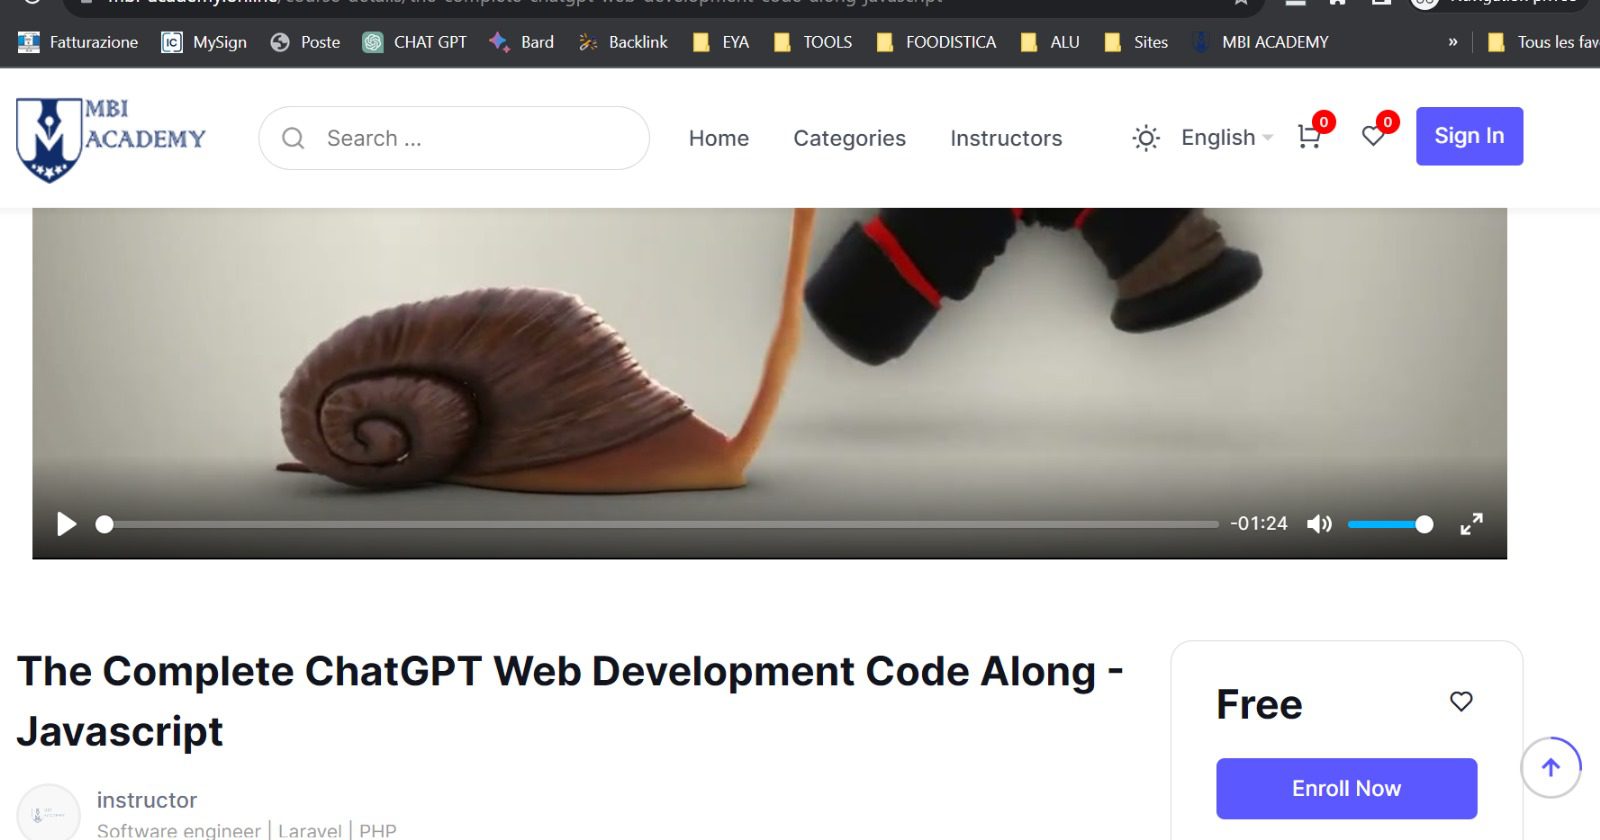Viewport: 1600px width, 840px height.
Task: Go to the Home page
Action: pos(719,138)
